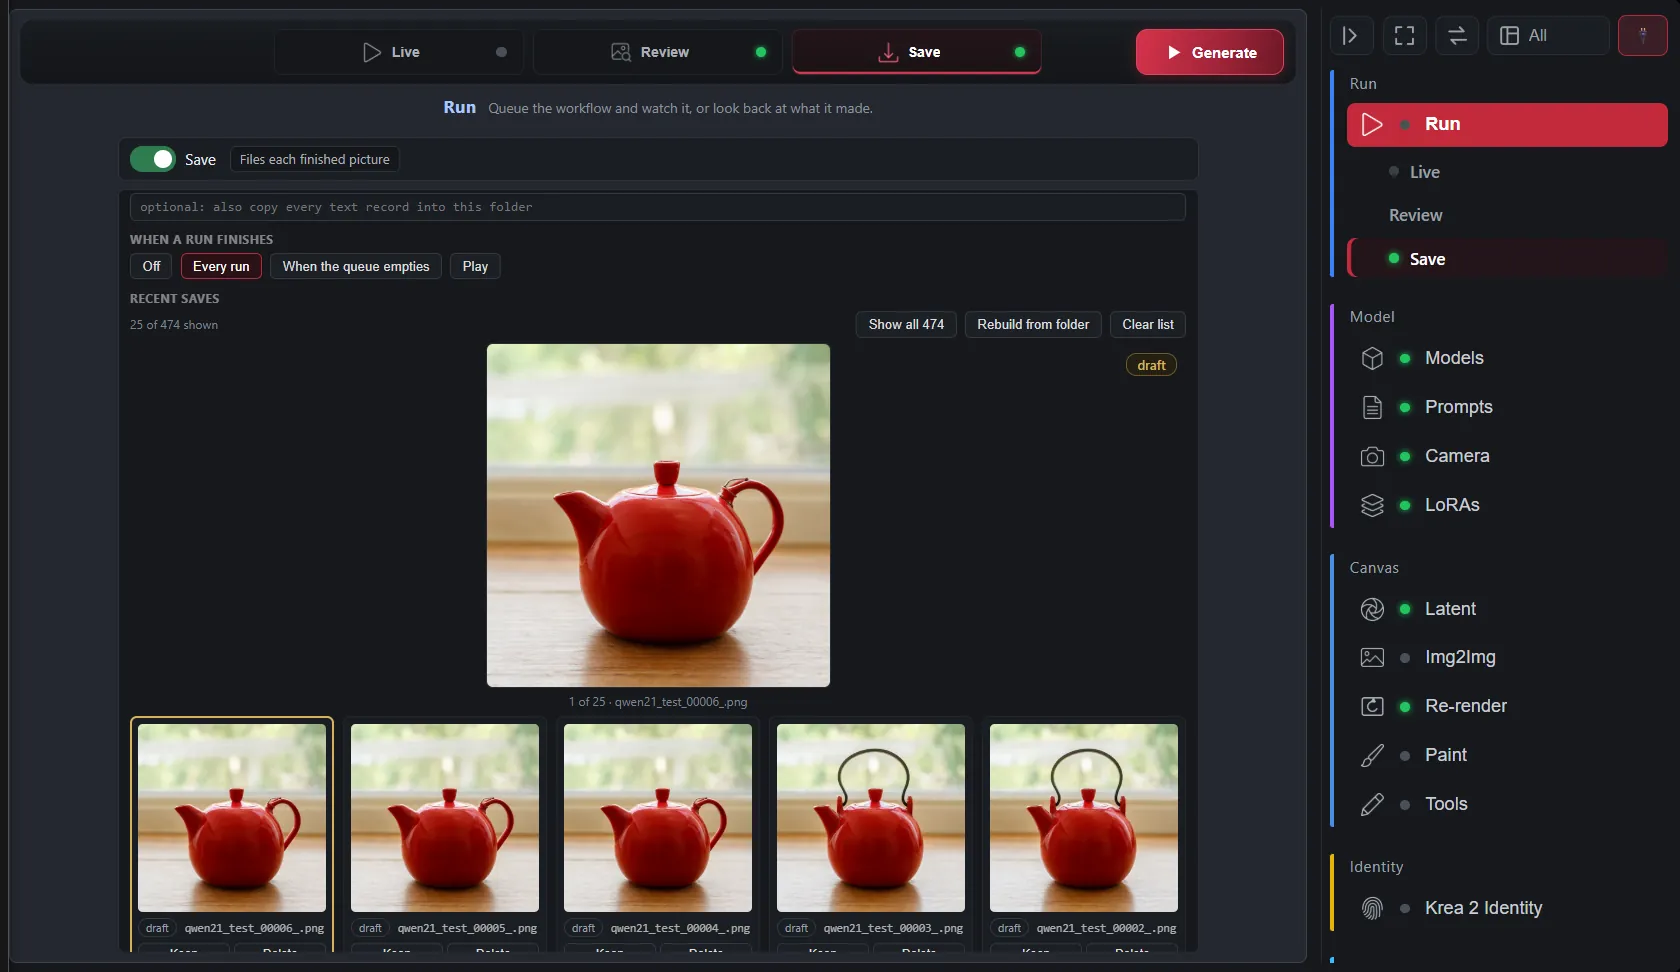
Task: Open the Latent aperture icon
Action: pos(1372,609)
